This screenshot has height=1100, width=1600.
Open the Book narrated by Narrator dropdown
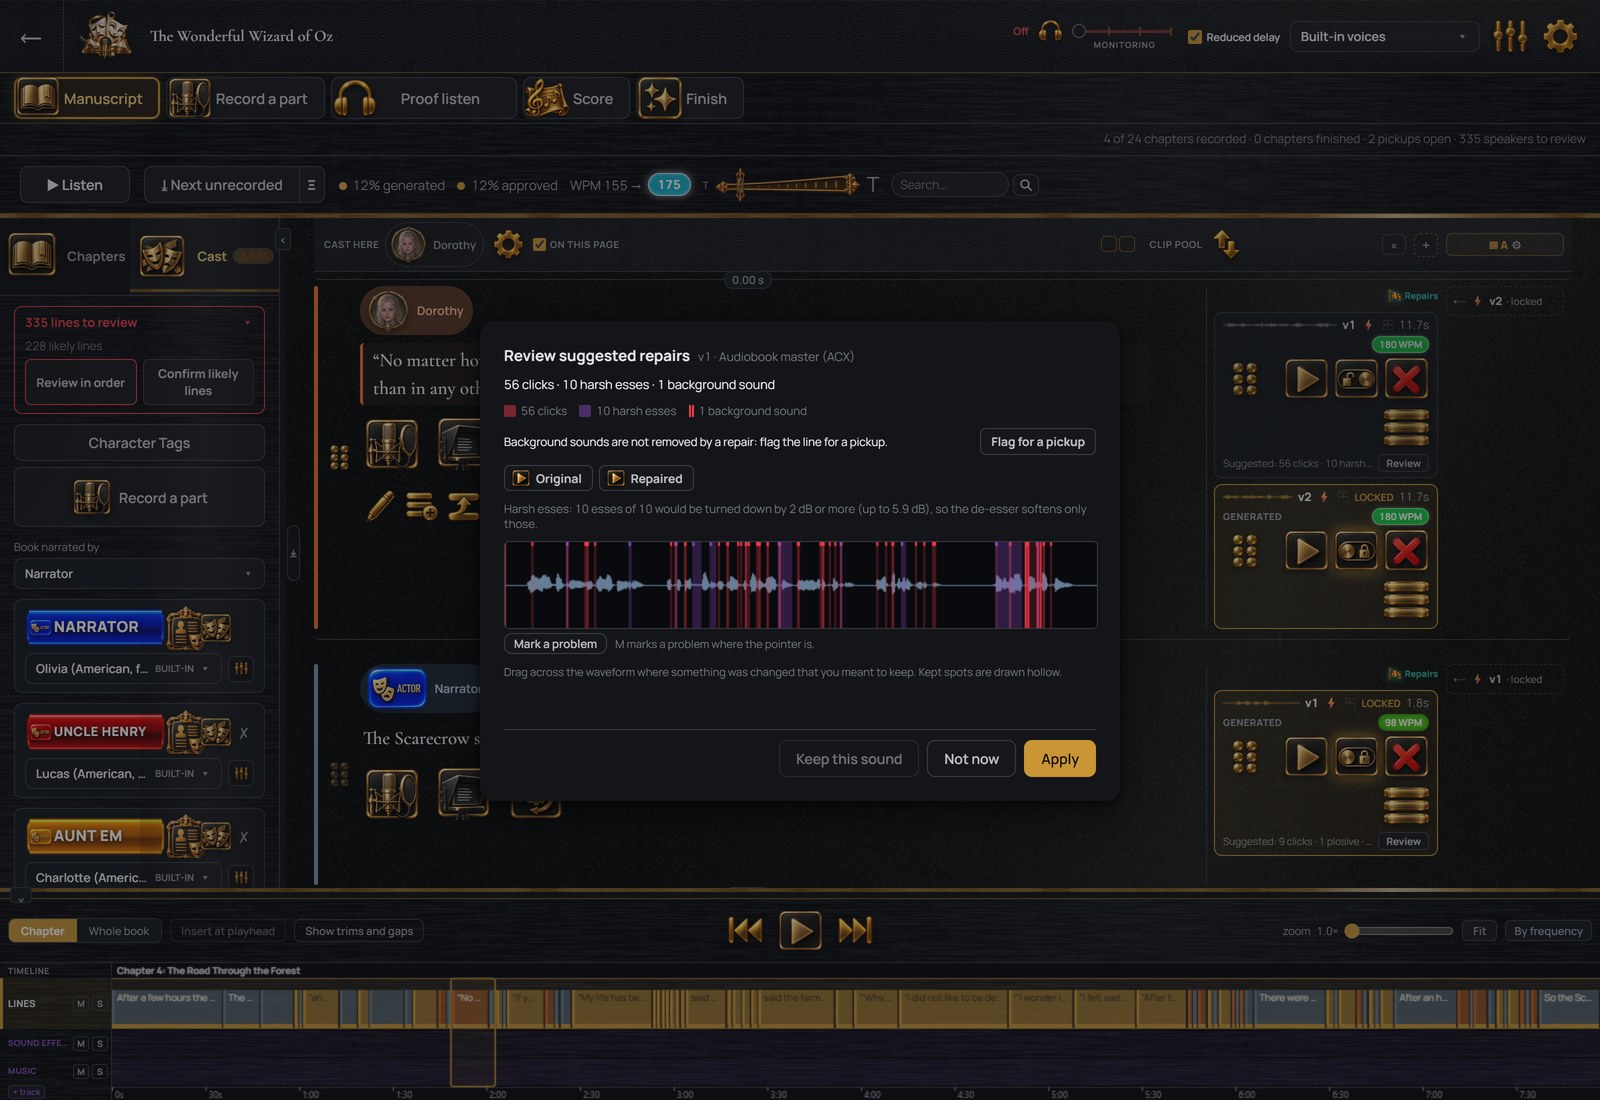[x=139, y=574]
